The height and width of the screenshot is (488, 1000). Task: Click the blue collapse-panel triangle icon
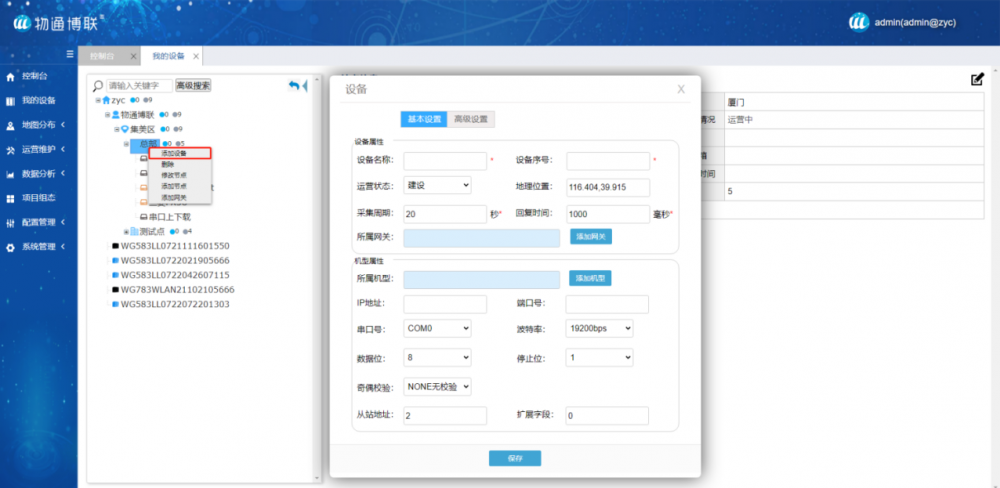(x=305, y=85)
